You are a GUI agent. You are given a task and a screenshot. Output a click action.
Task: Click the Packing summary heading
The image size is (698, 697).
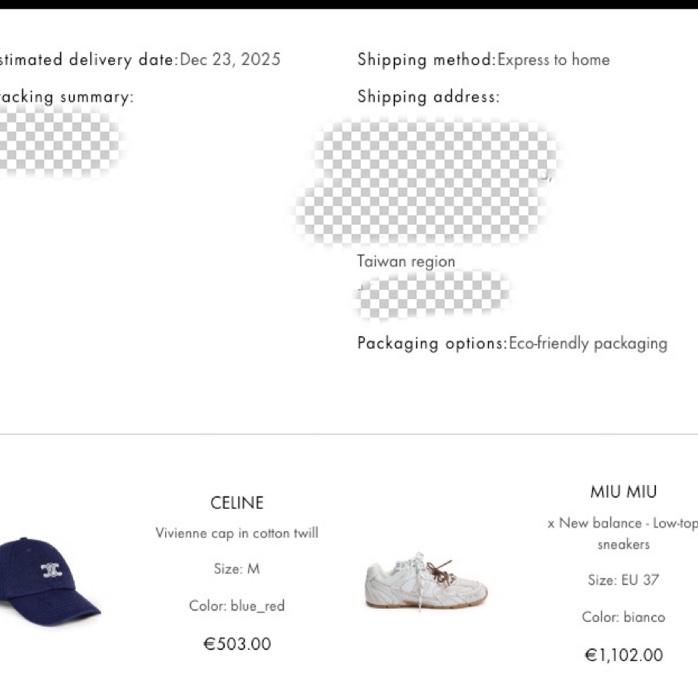coord(66,97)
